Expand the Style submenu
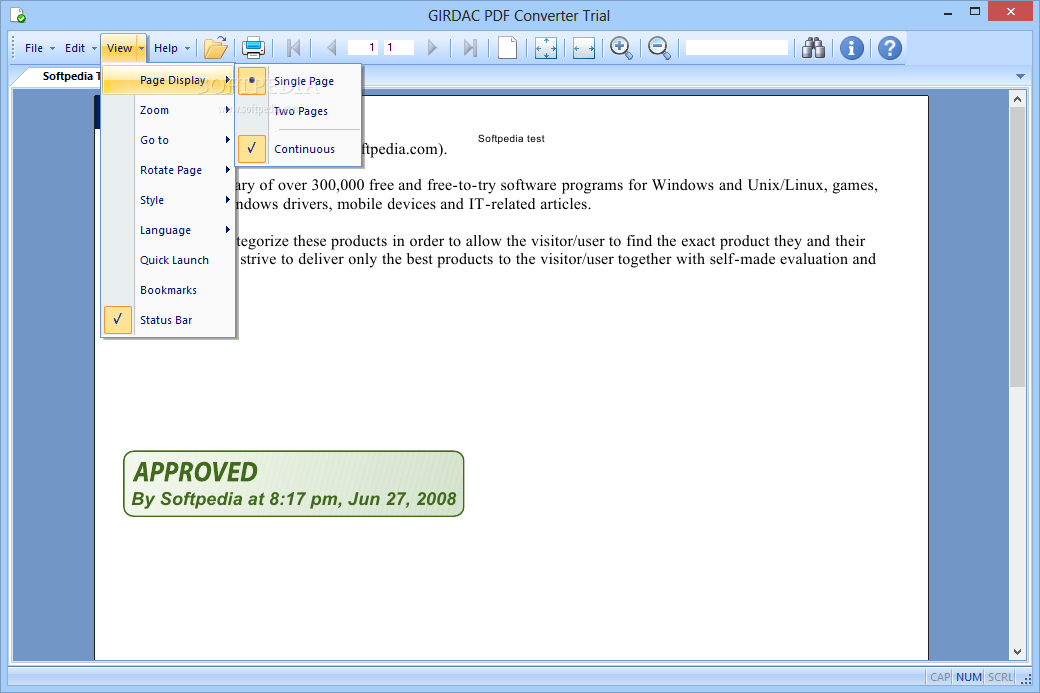The width and height of the screenshot is (1040, 693). pyautogui.click(x=169, y=200)
